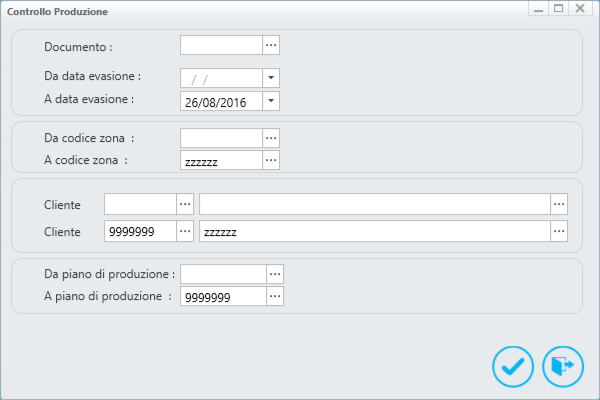Open A codice zona lookup ellipsis
Image resolution: width=600 pixels, height=400 pixels.
(x=271, y=160)
